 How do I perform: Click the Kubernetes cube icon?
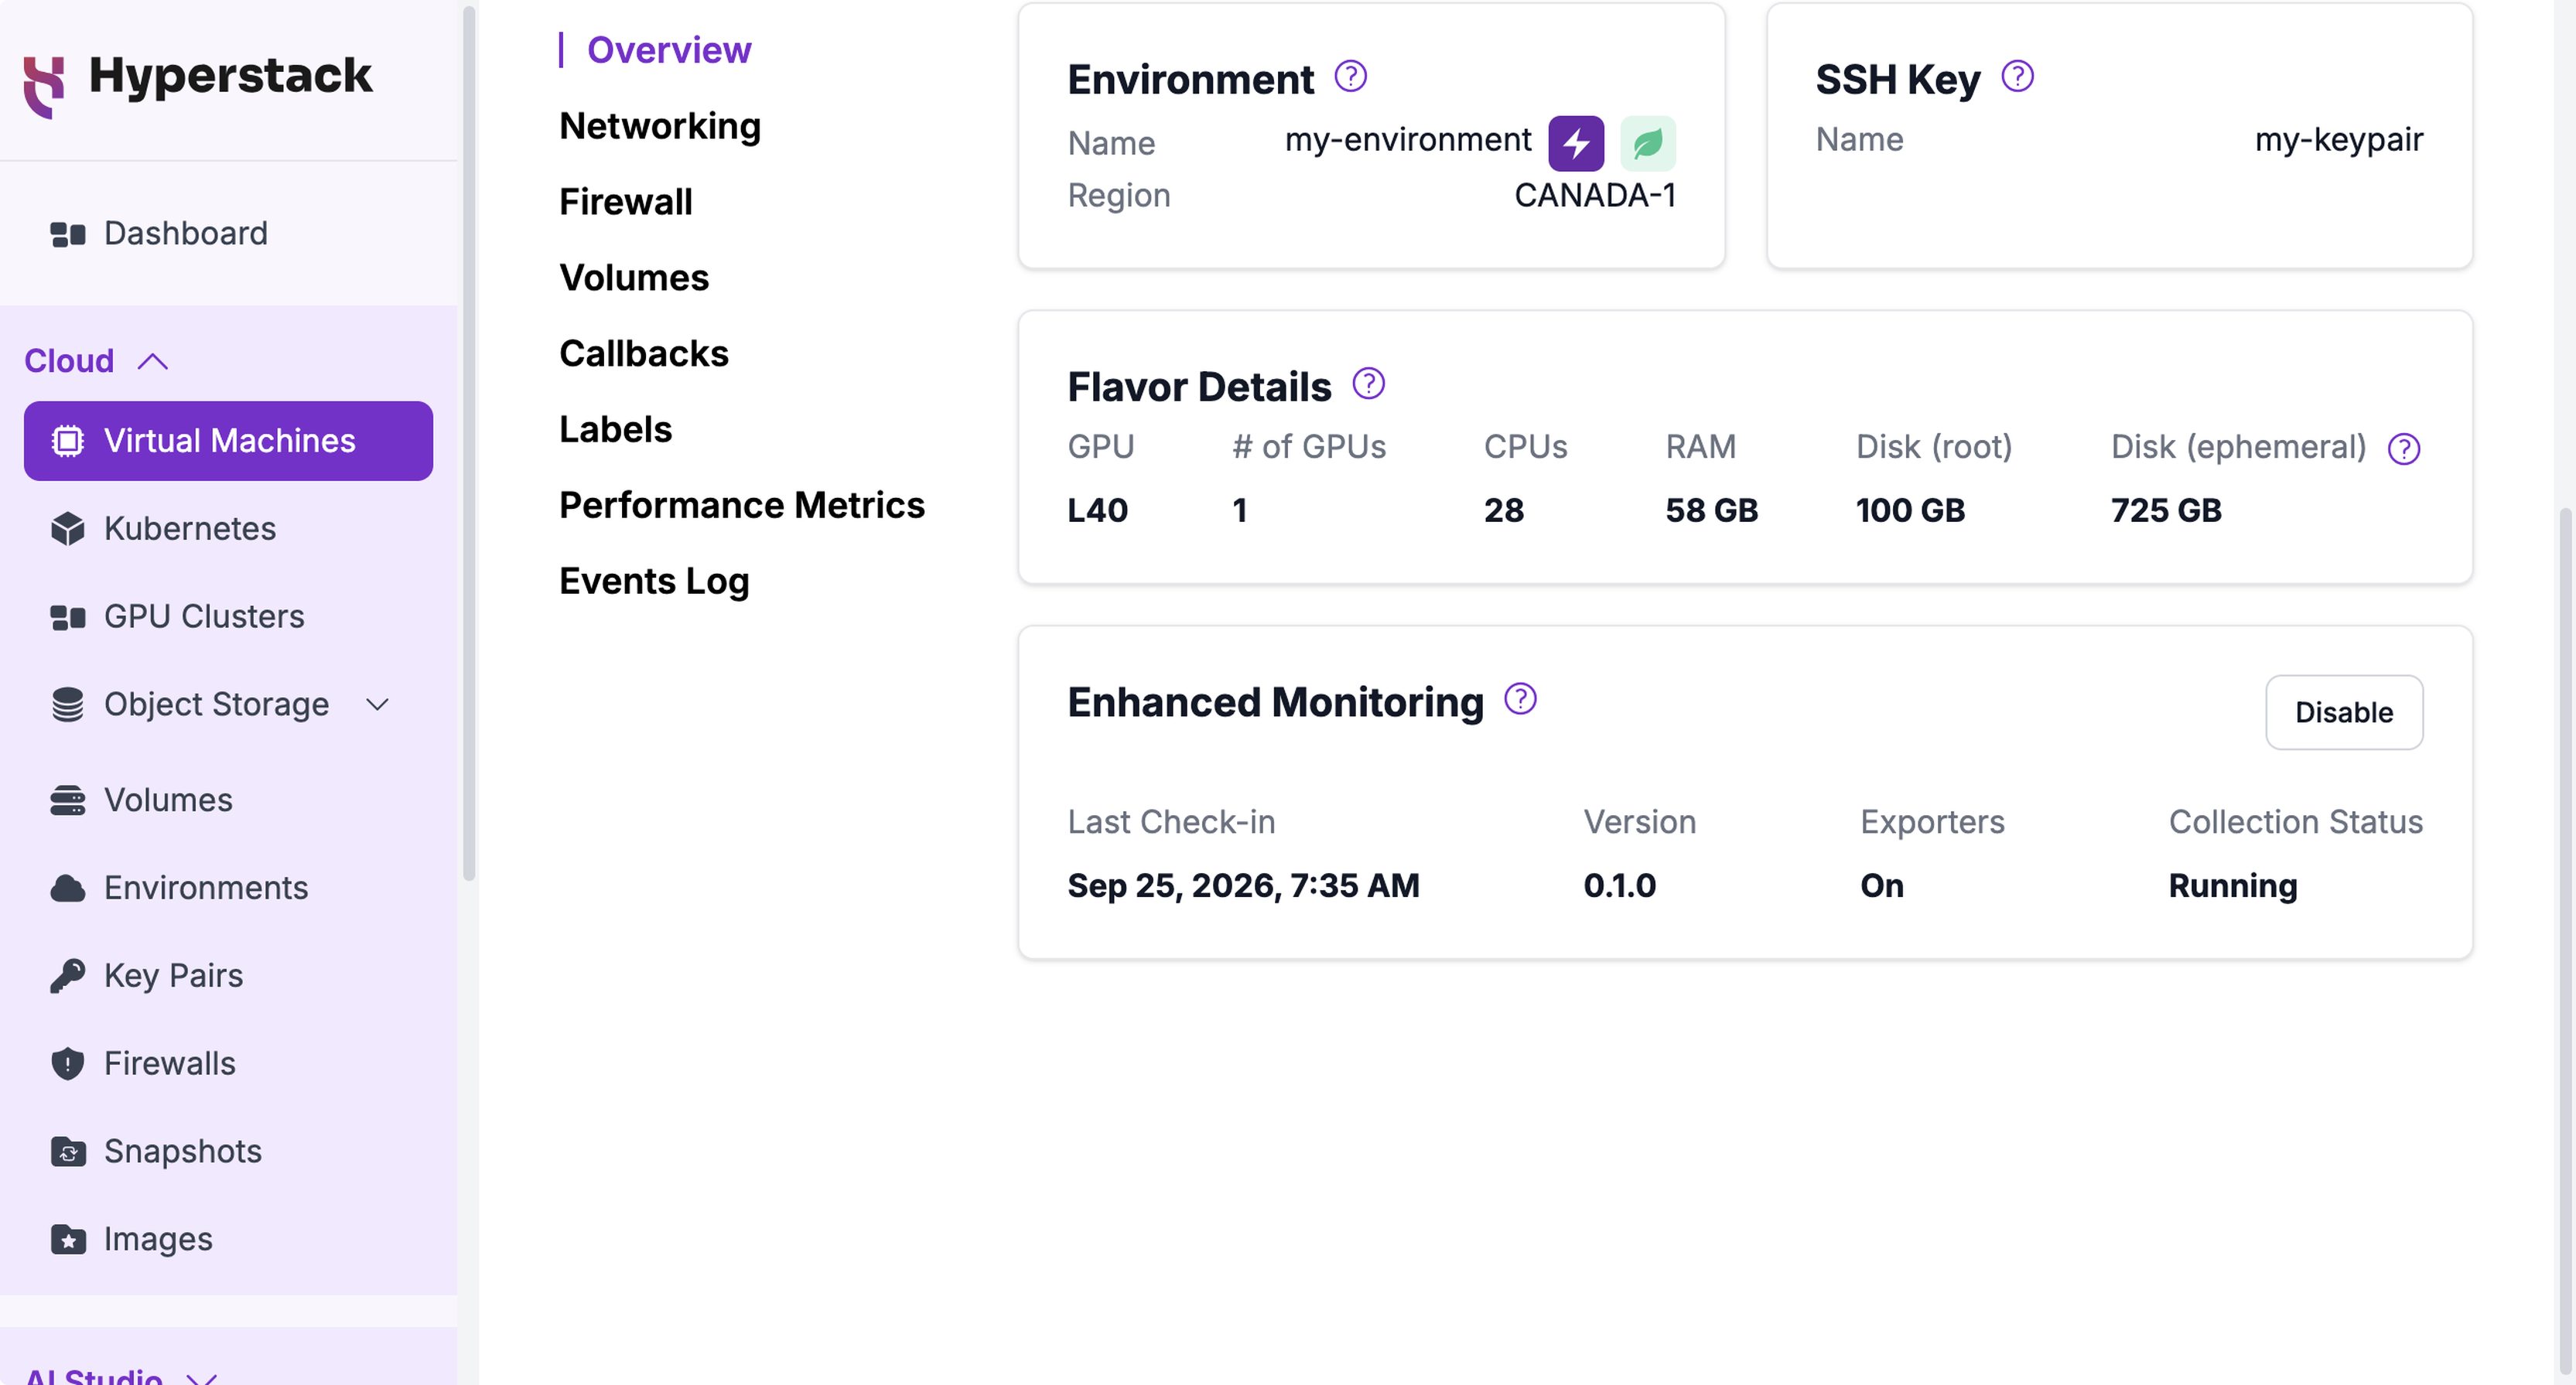click(67, 529)
